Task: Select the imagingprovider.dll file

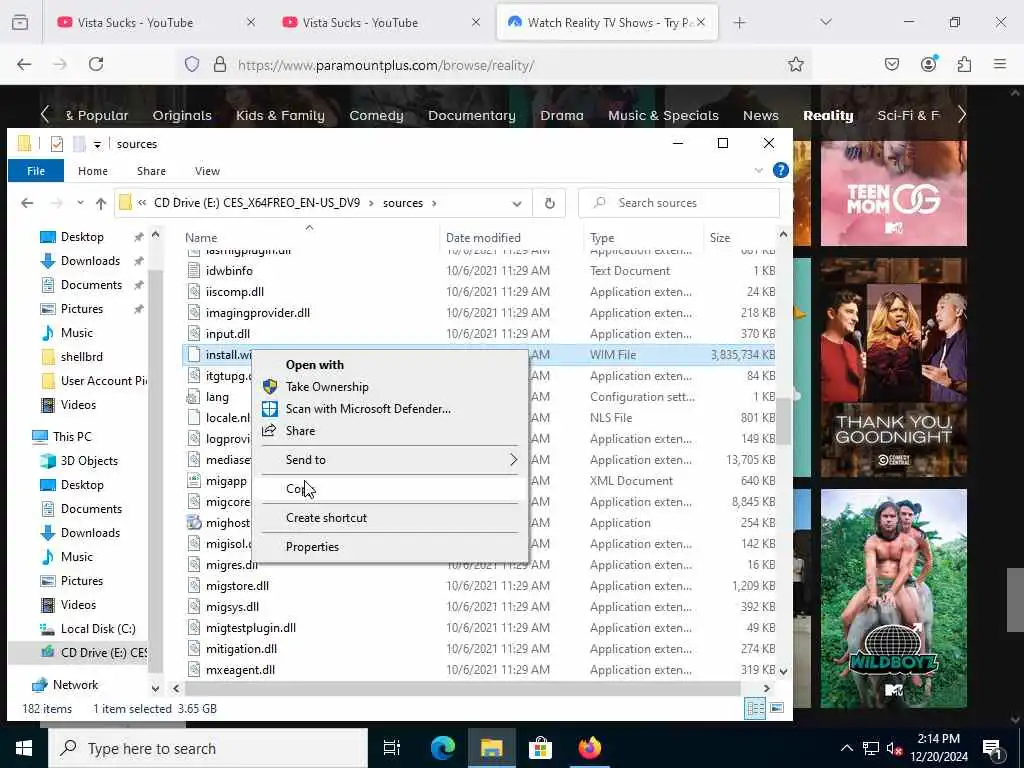Action: (257, 313)
